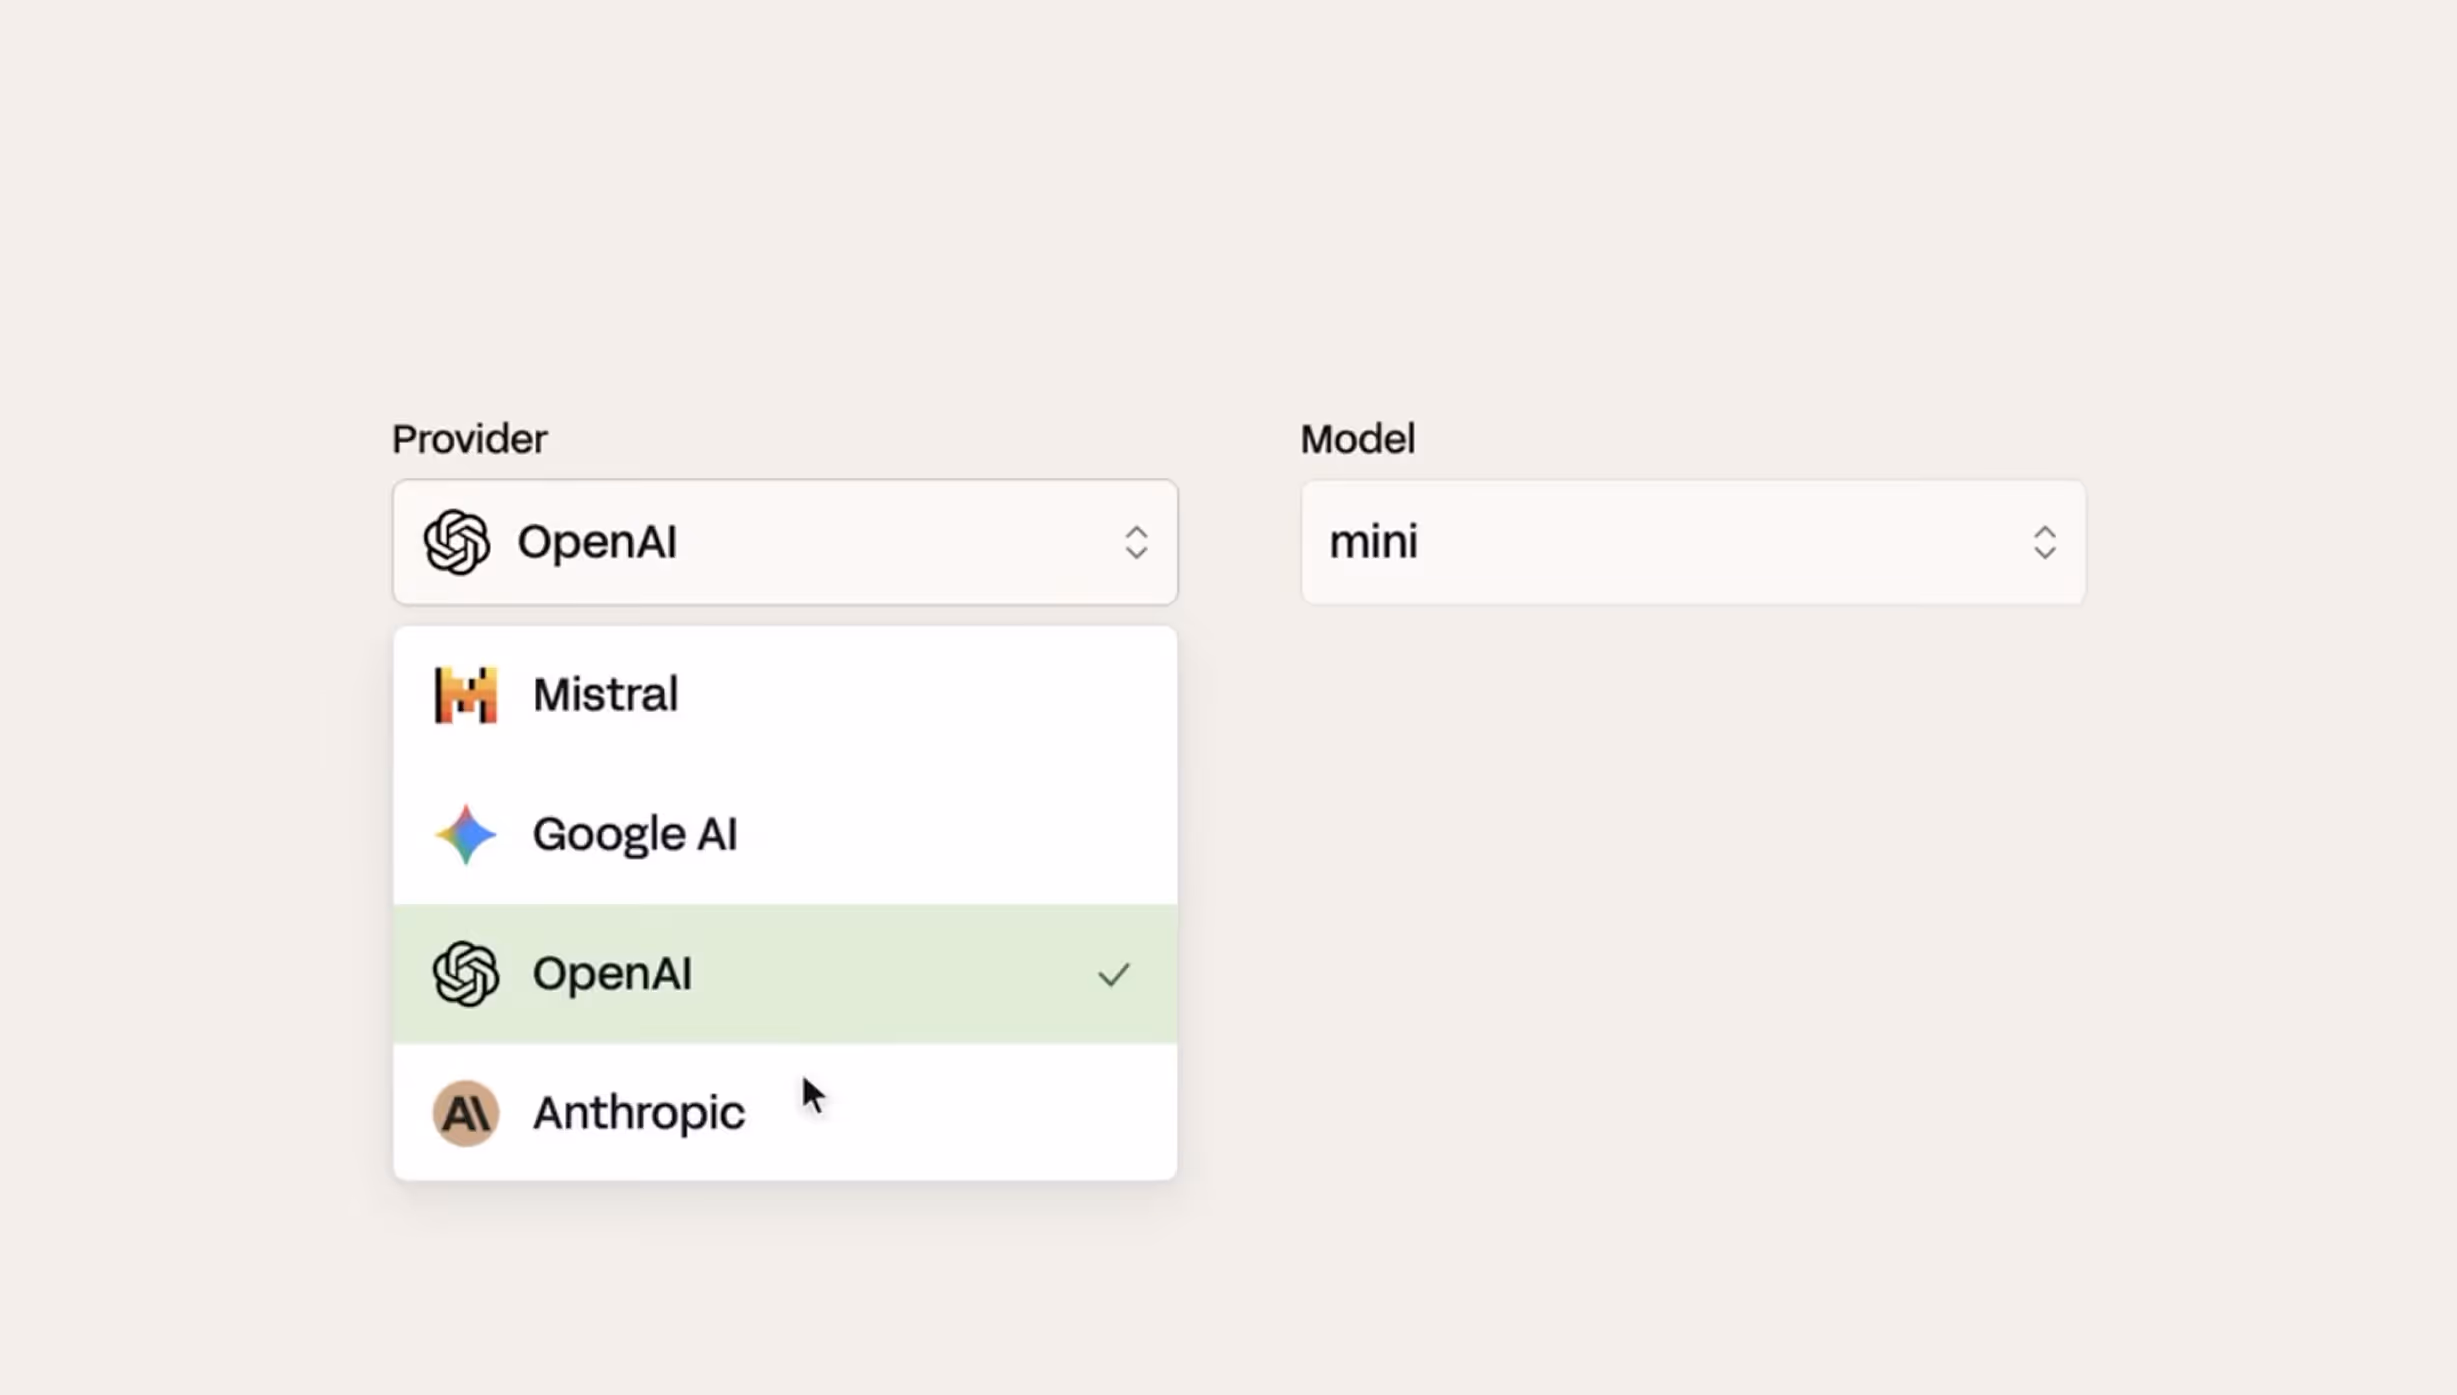Click the Provider label text
The image size is (2457, 1395).
tap(470, 439)
